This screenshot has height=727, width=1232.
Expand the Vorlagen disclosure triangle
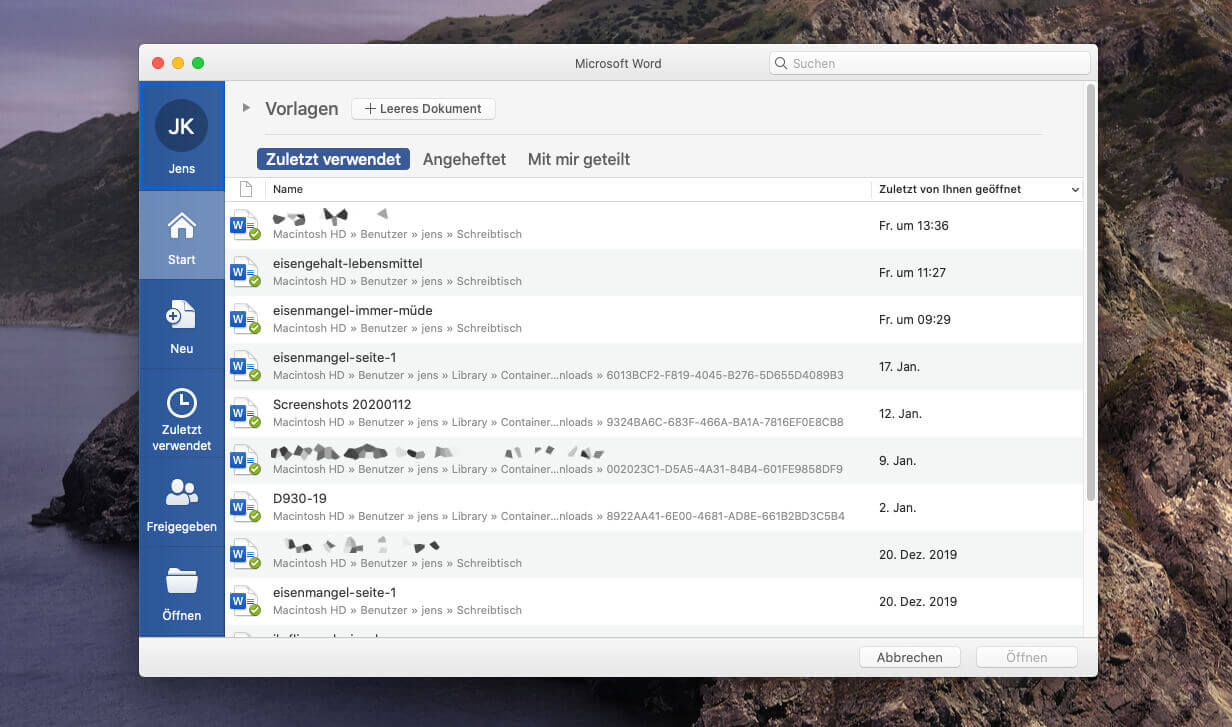pos(246,108)
